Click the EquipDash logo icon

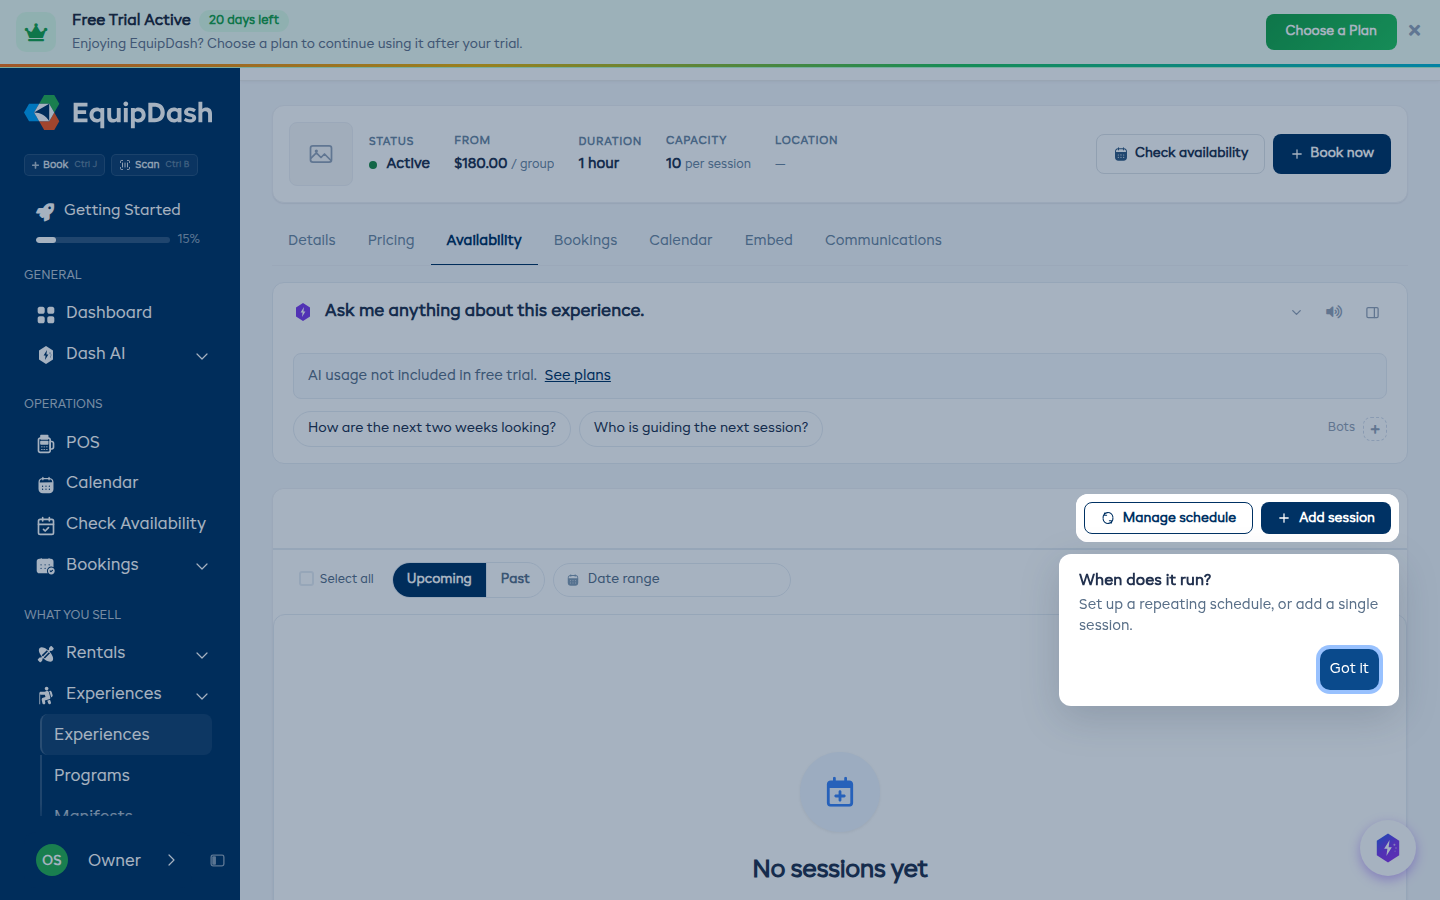42,113
